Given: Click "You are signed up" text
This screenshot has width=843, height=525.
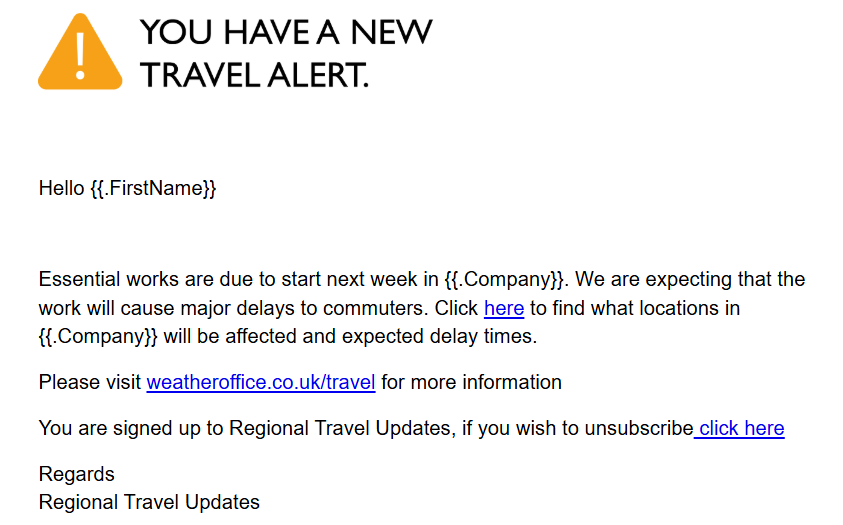Looking at the screenshot, I should pyautogui.click(x=110, y=428).
